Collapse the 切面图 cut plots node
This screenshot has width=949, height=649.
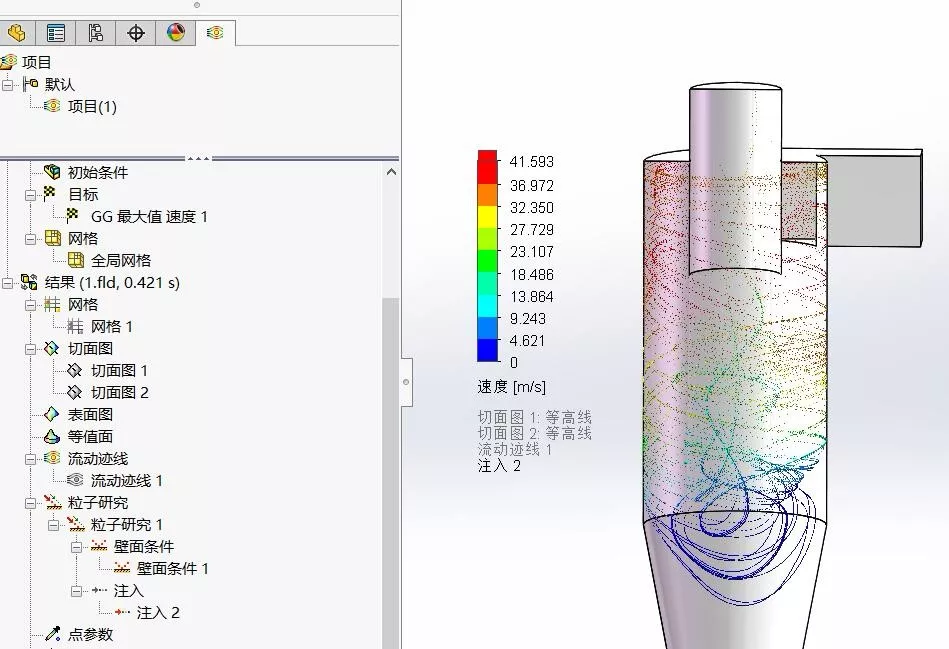(x=31, y=348)
